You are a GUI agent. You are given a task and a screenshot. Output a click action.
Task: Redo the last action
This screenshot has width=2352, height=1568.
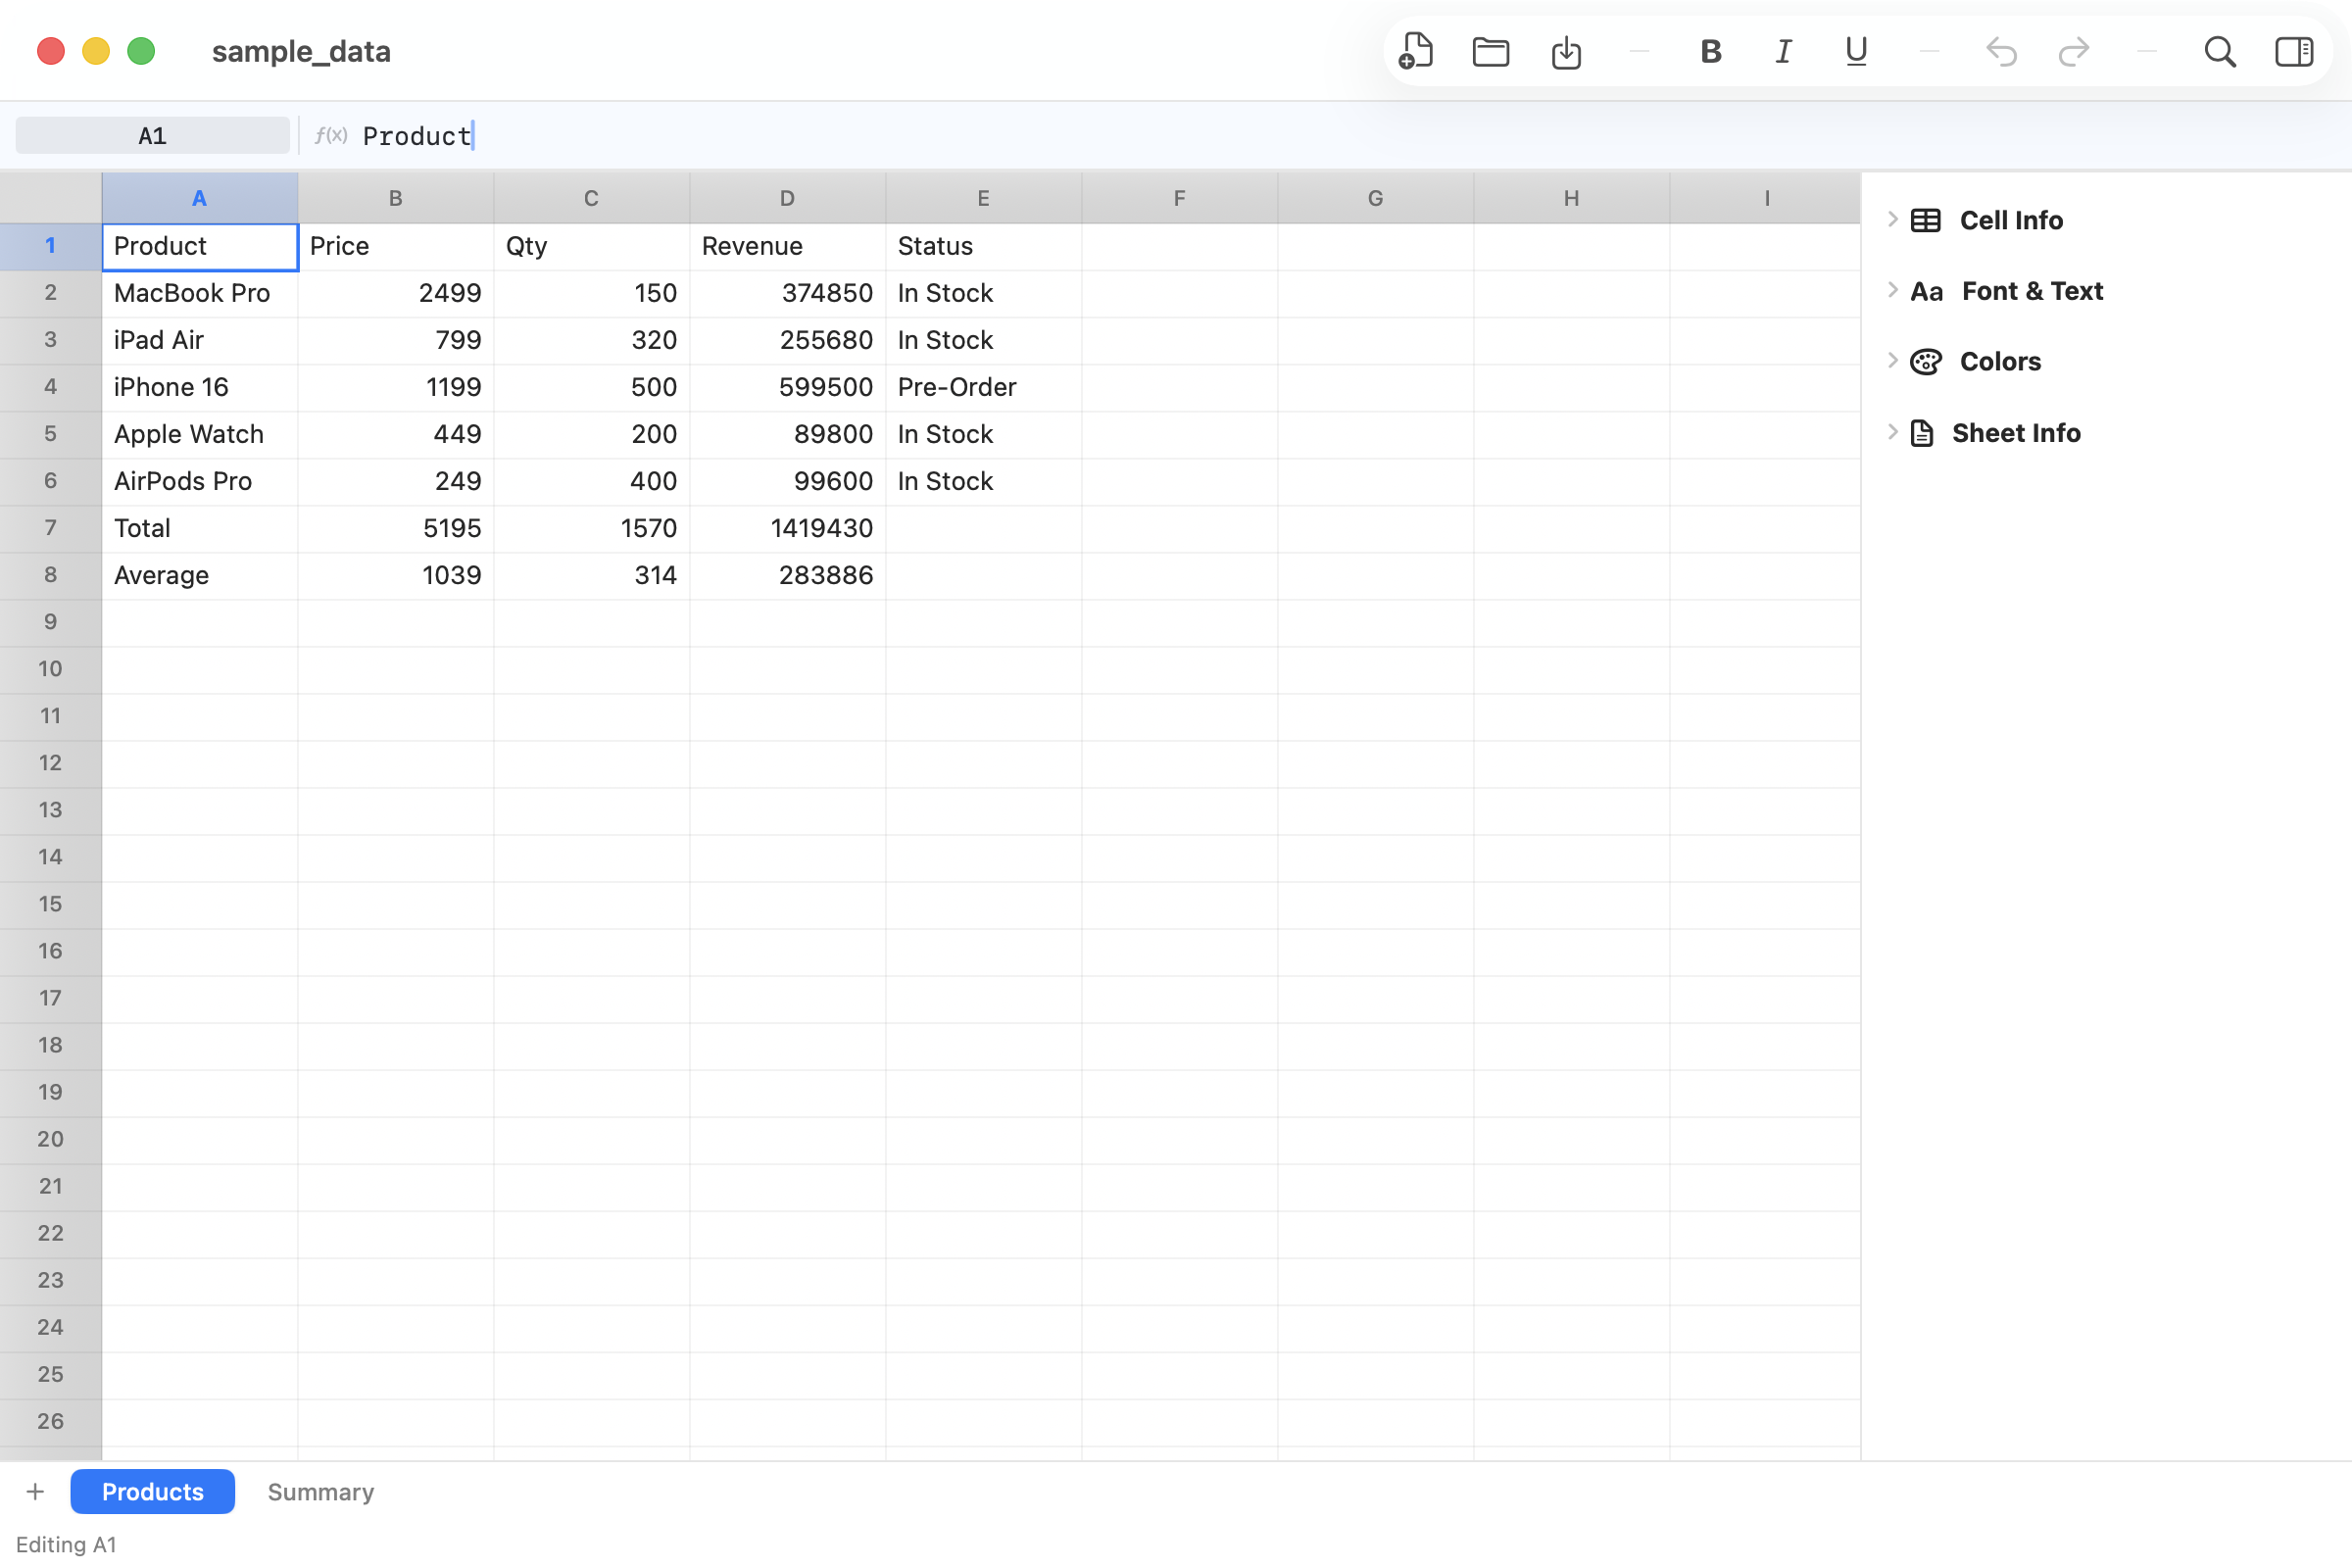(x=2073, y=51)
